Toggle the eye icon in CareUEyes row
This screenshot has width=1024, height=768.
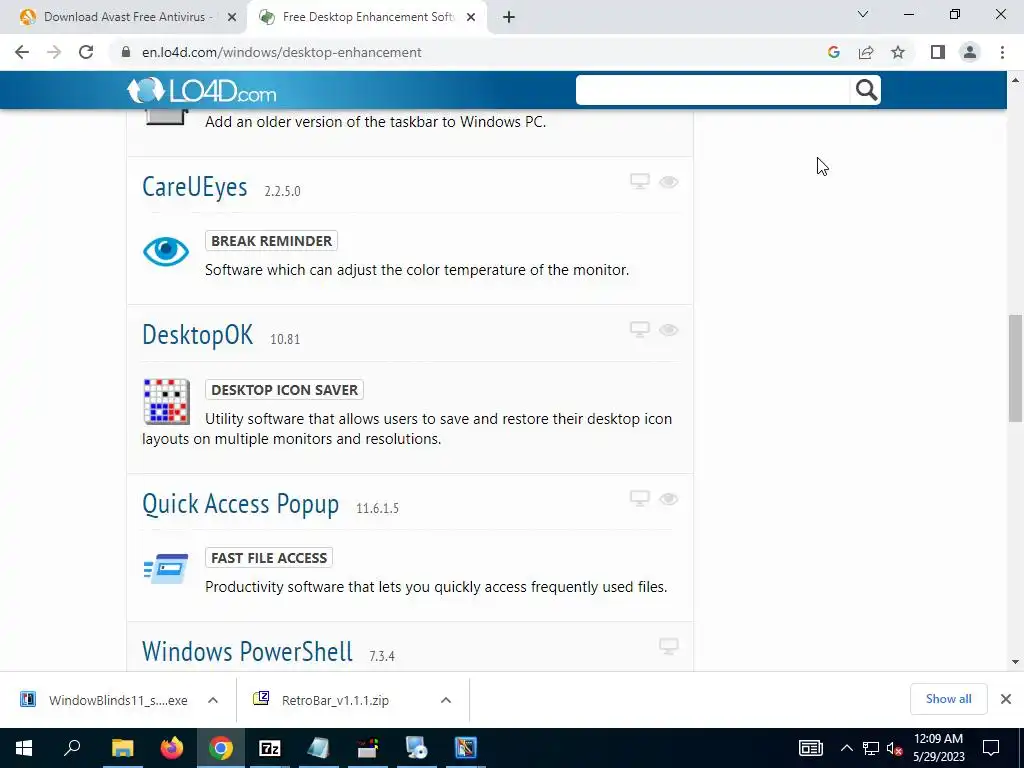pos(668,182)
